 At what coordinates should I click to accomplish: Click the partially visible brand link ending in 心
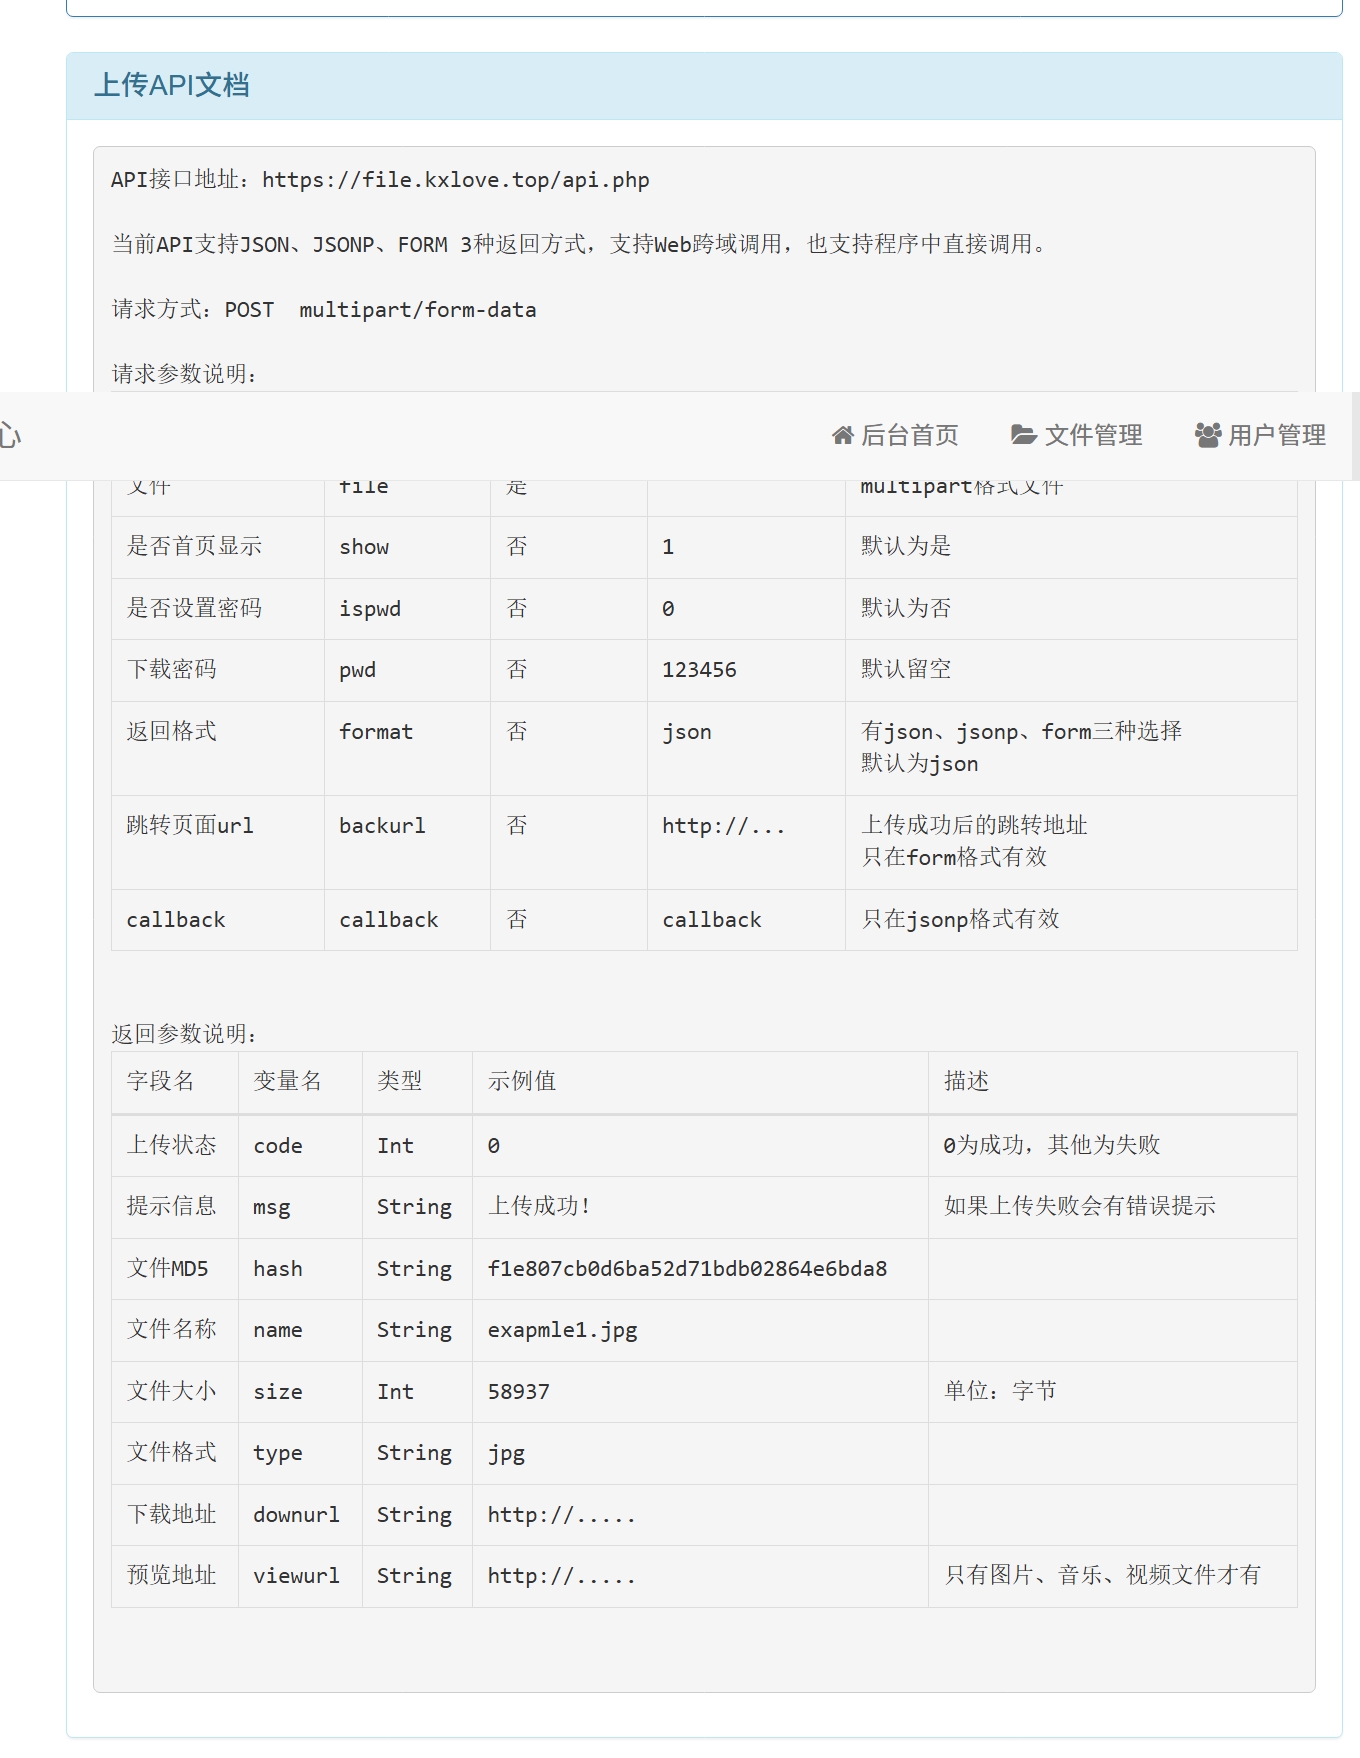[10, 436]
